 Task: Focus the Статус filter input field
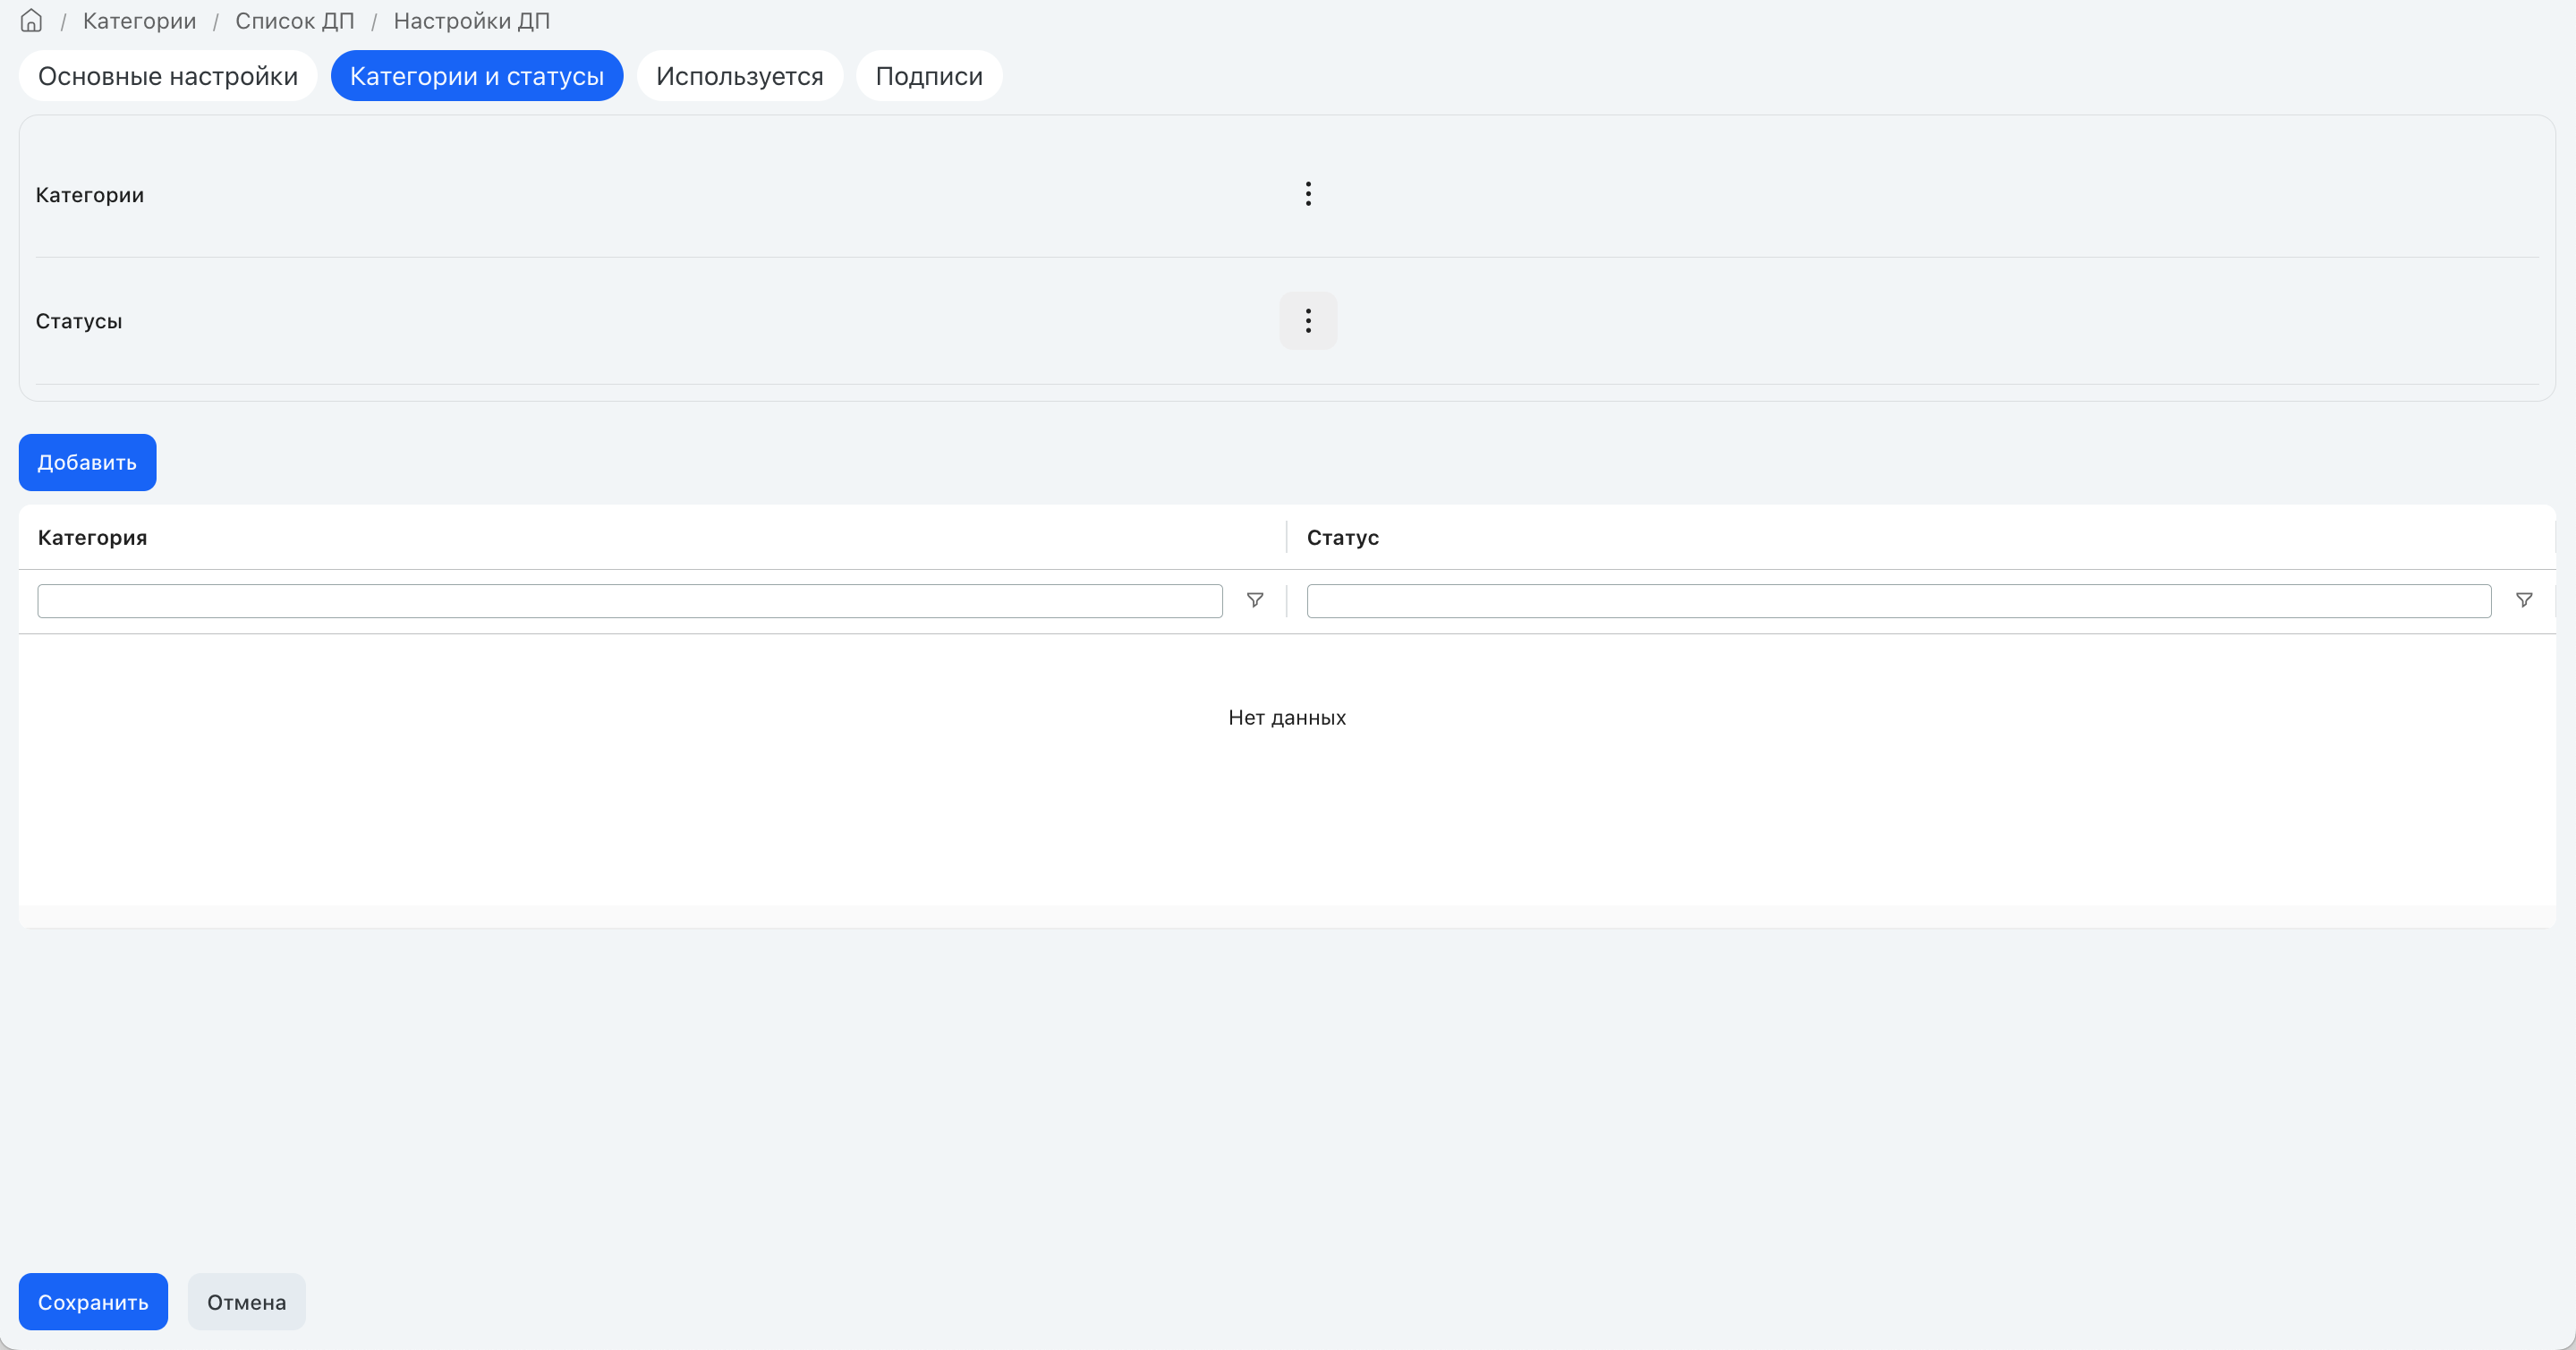point(1899,601)
